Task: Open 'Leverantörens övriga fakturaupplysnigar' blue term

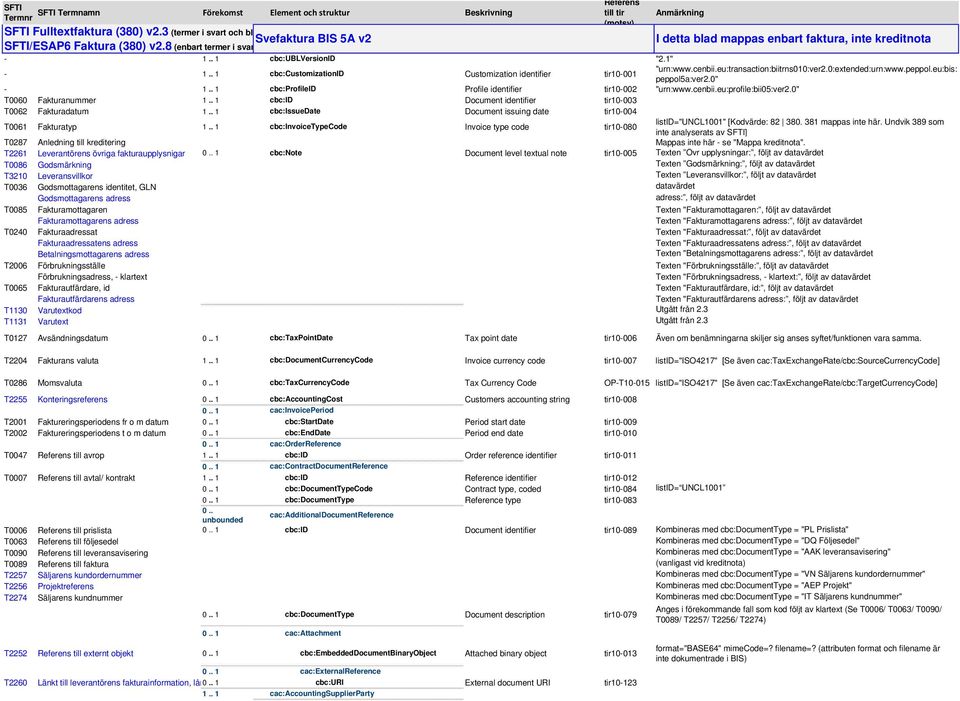Action: pyautogui.click(x=111, y=154)
